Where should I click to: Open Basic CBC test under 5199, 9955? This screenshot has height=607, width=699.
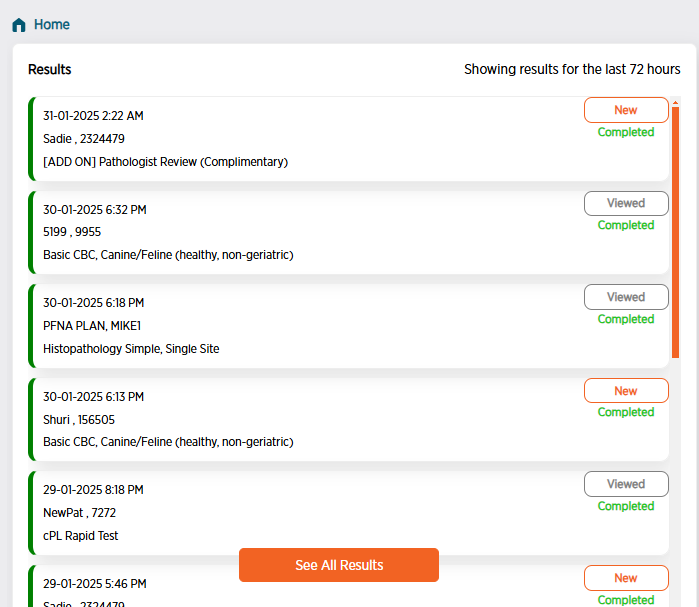(168, 255)
